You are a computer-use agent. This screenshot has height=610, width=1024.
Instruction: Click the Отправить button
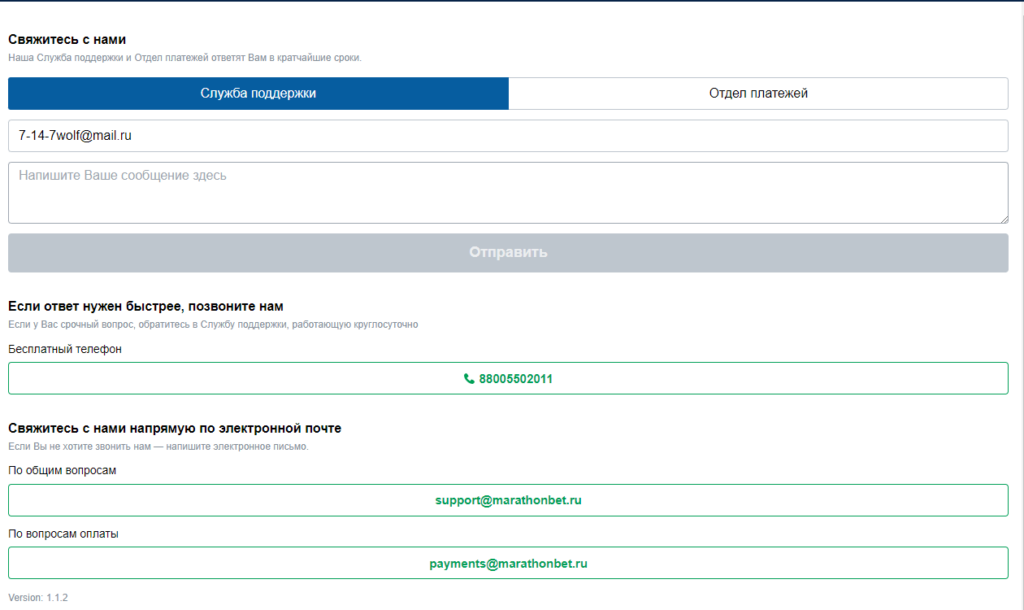508,253
